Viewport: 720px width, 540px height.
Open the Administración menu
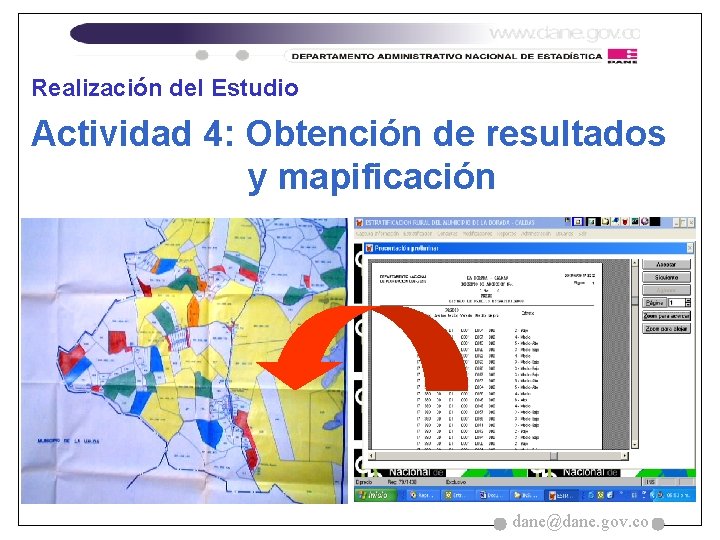coord(536,234)
